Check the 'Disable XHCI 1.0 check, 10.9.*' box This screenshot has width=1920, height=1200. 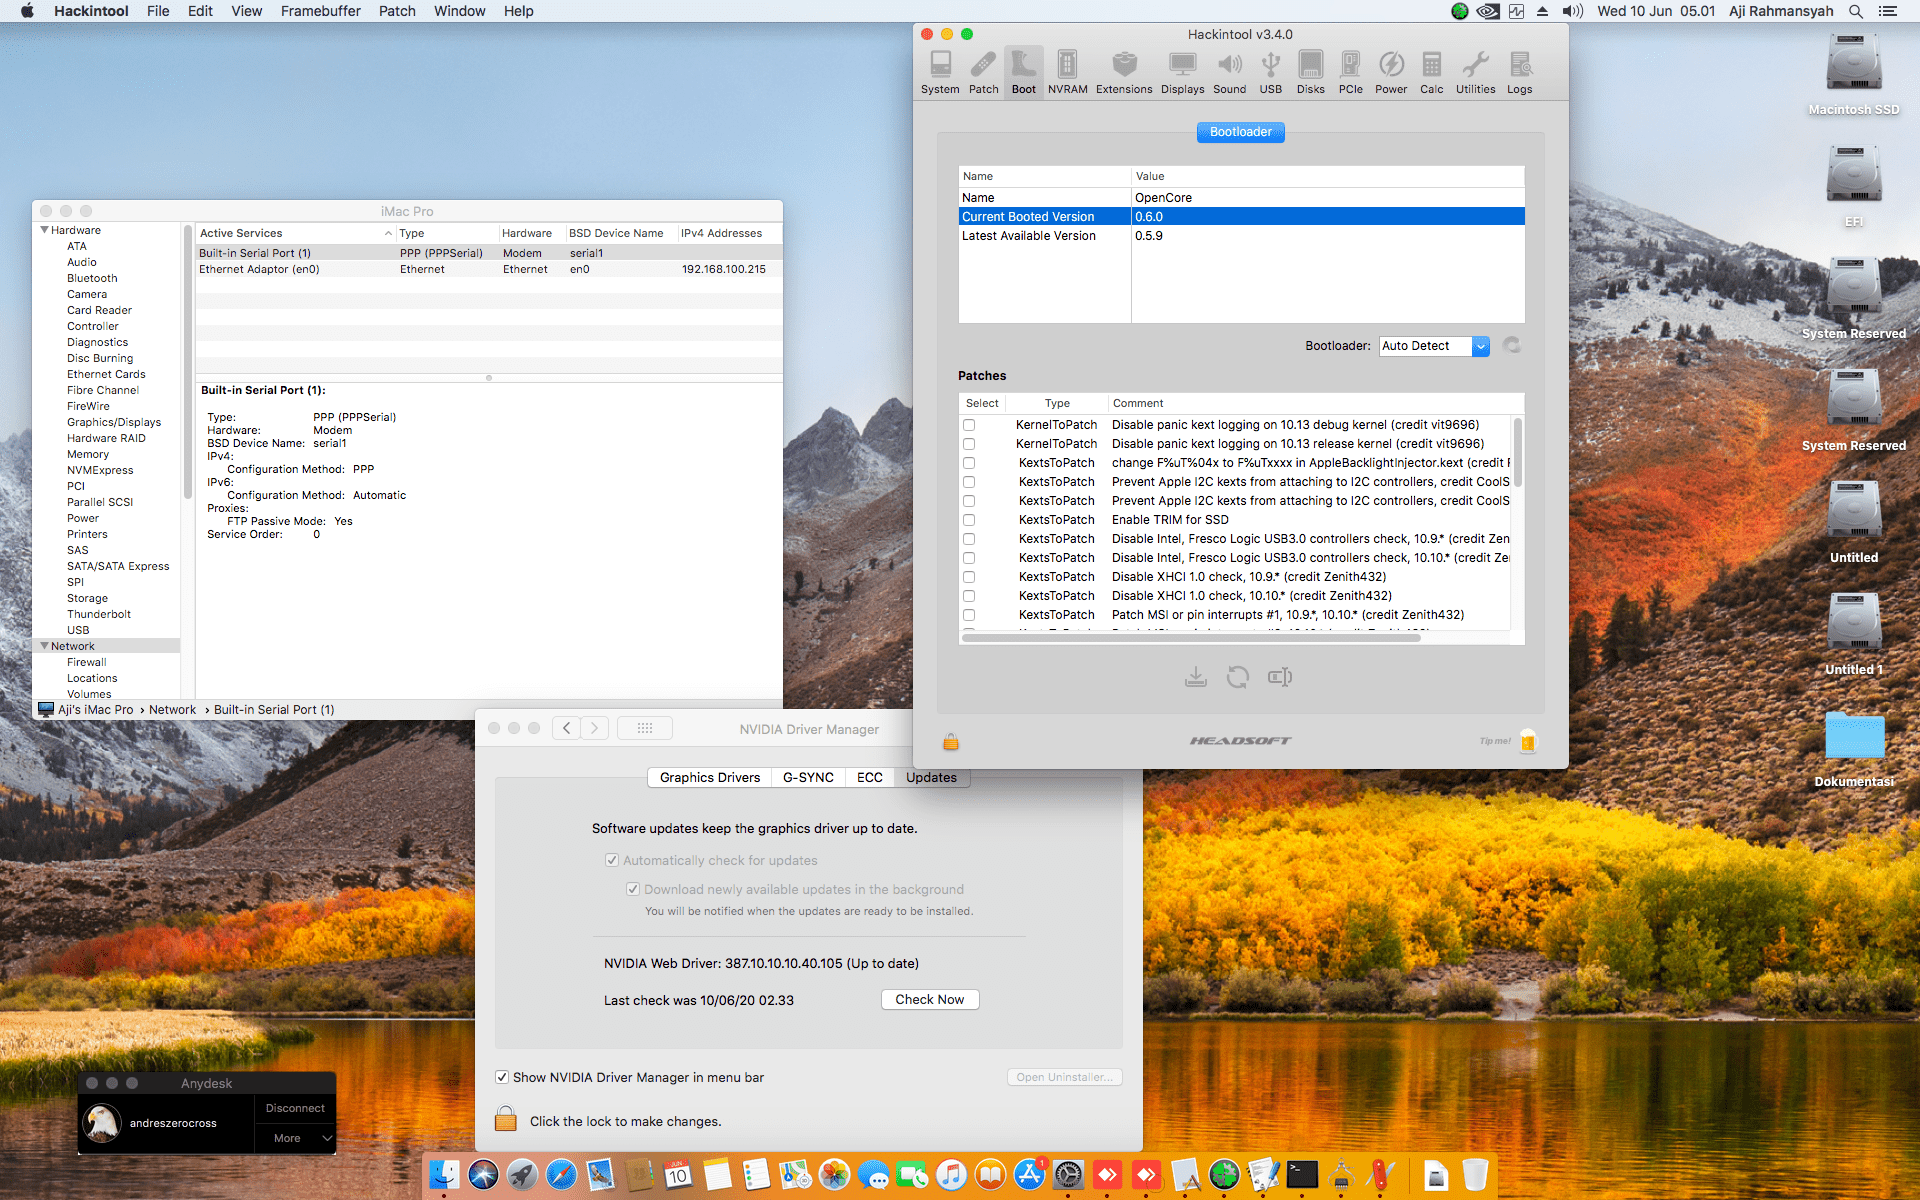pyautogui.click(x=969, y=577)
